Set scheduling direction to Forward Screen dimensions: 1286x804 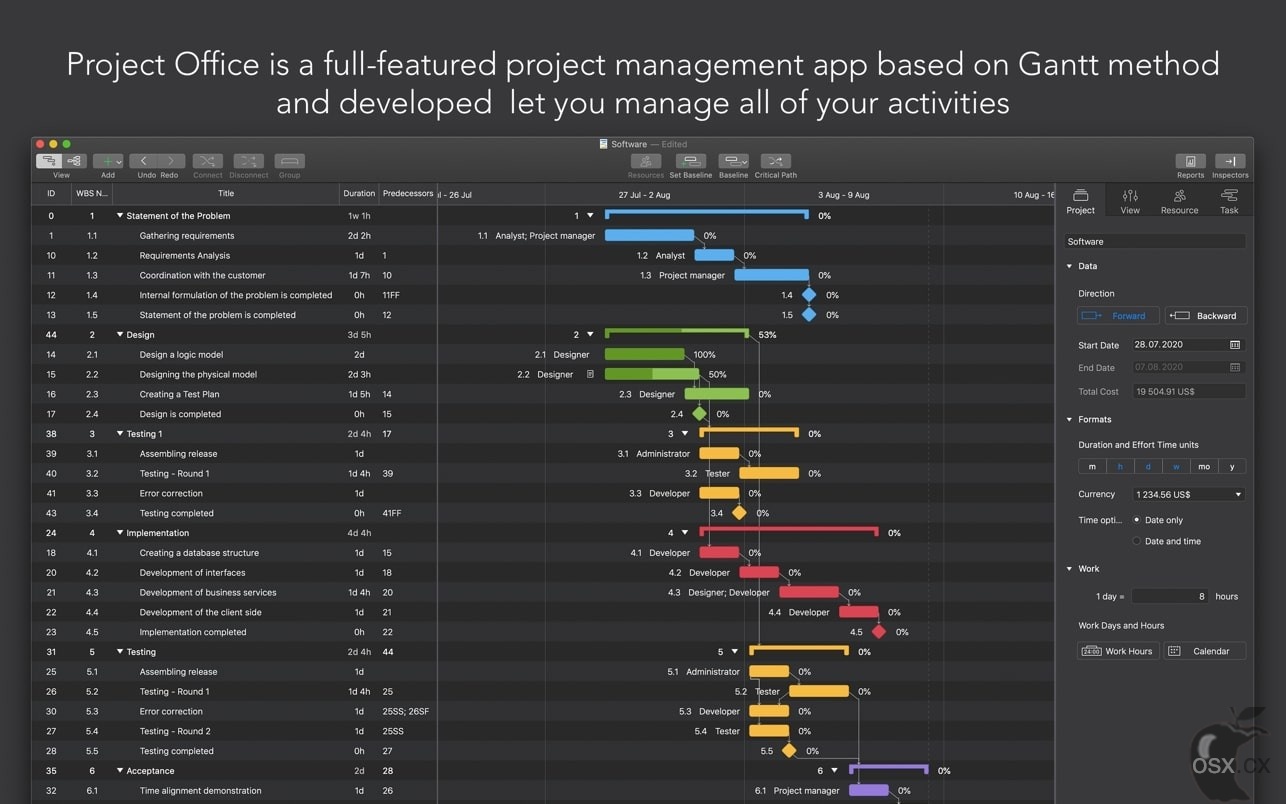(x=1118, y=316)
